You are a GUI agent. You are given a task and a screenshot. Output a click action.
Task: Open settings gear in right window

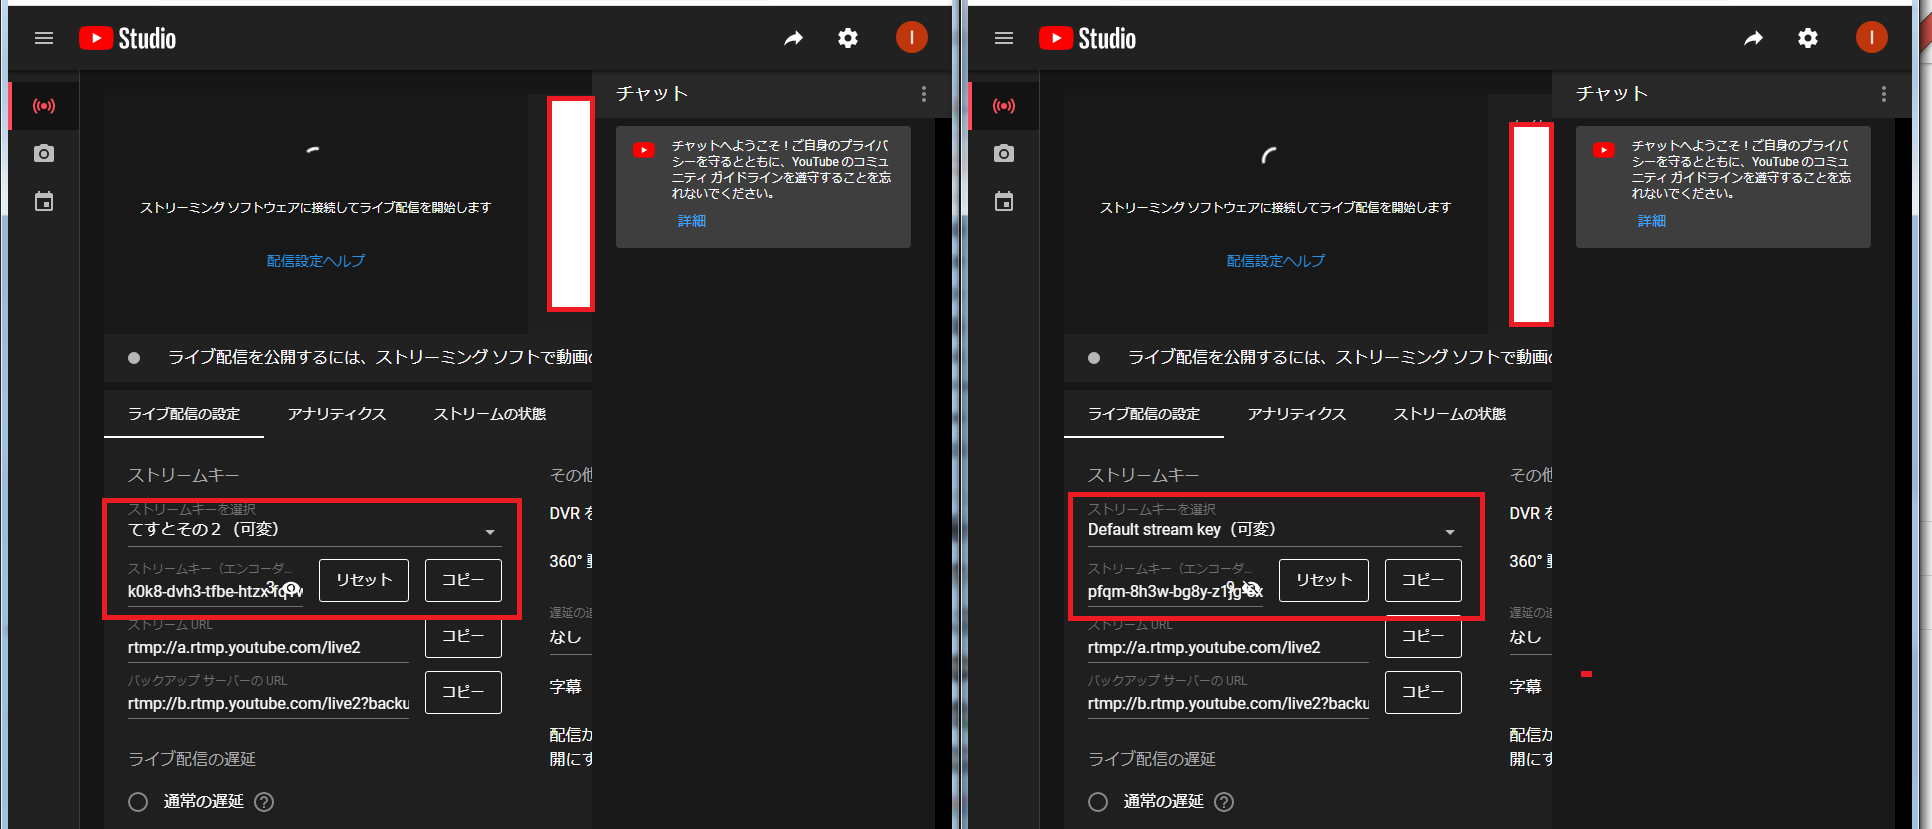(x=1808, y=38)
